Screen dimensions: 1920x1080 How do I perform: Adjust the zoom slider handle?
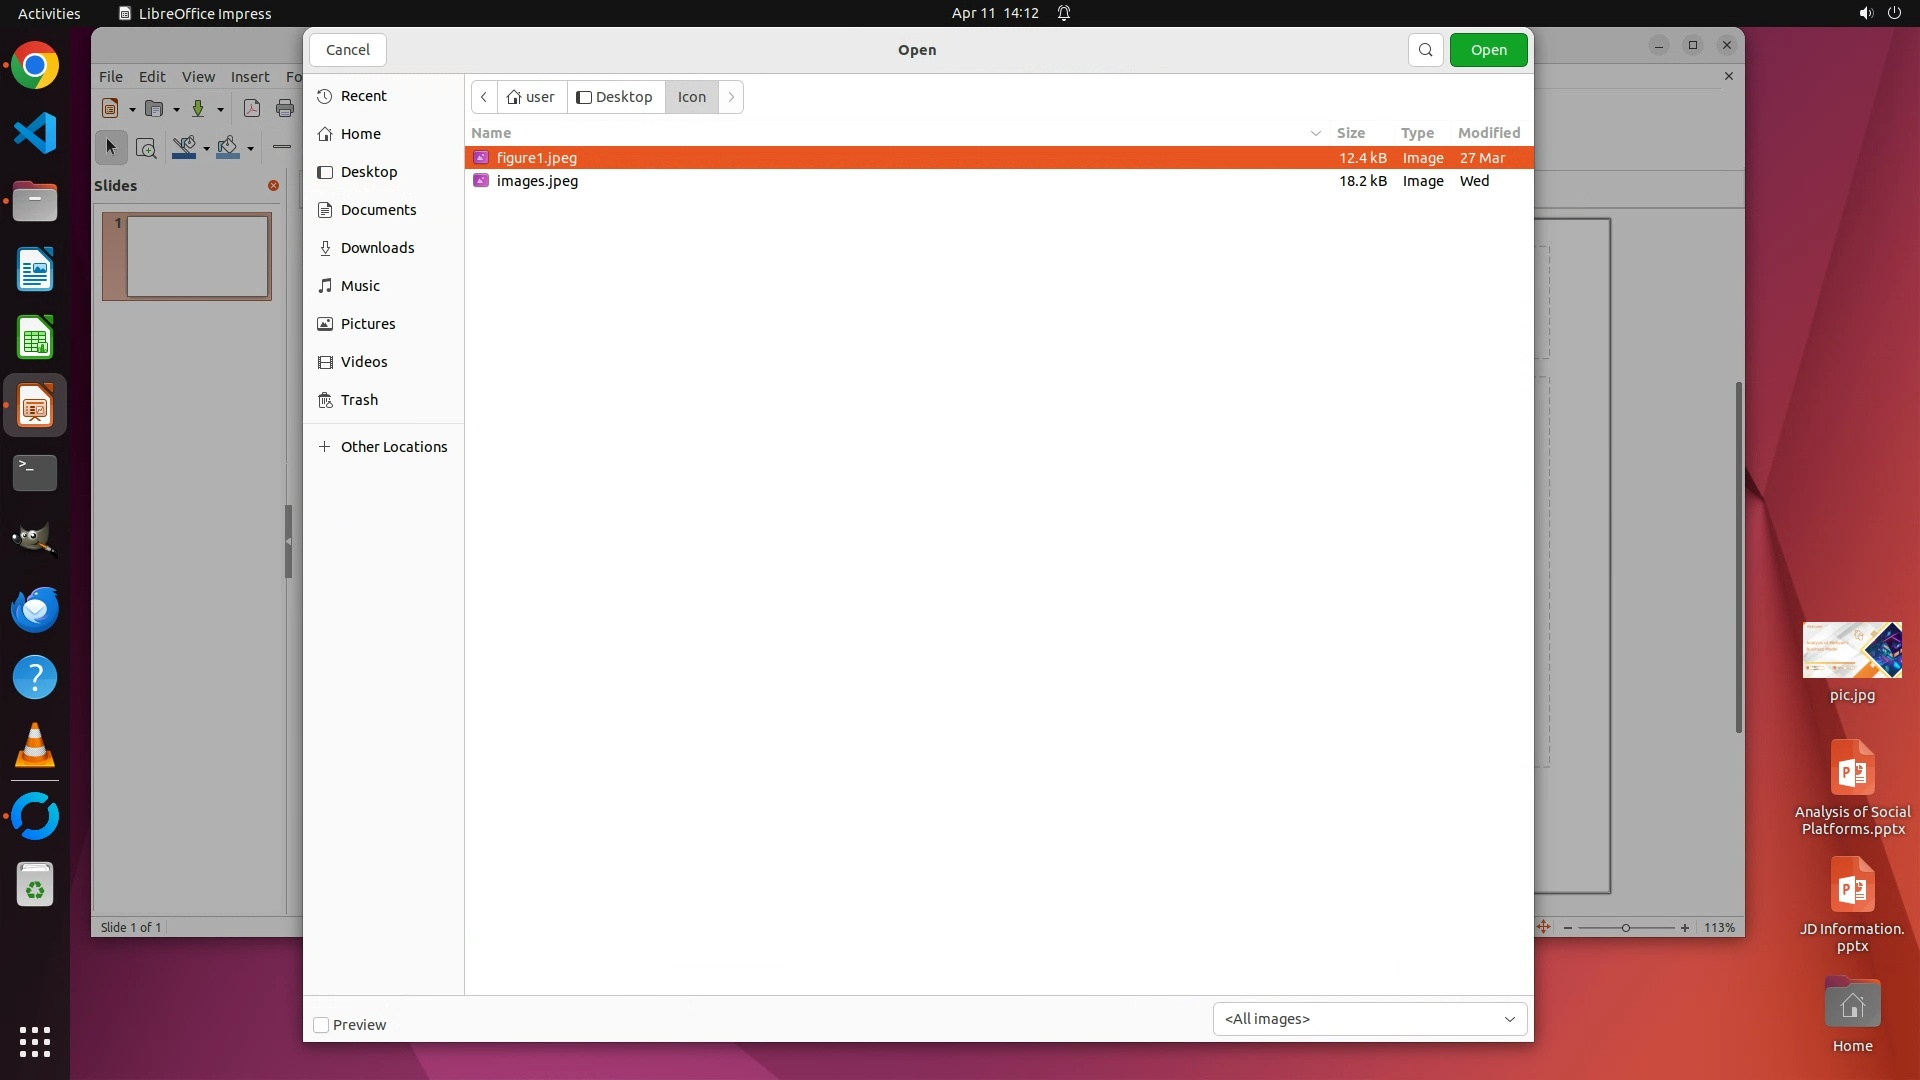pos(1626,928)
